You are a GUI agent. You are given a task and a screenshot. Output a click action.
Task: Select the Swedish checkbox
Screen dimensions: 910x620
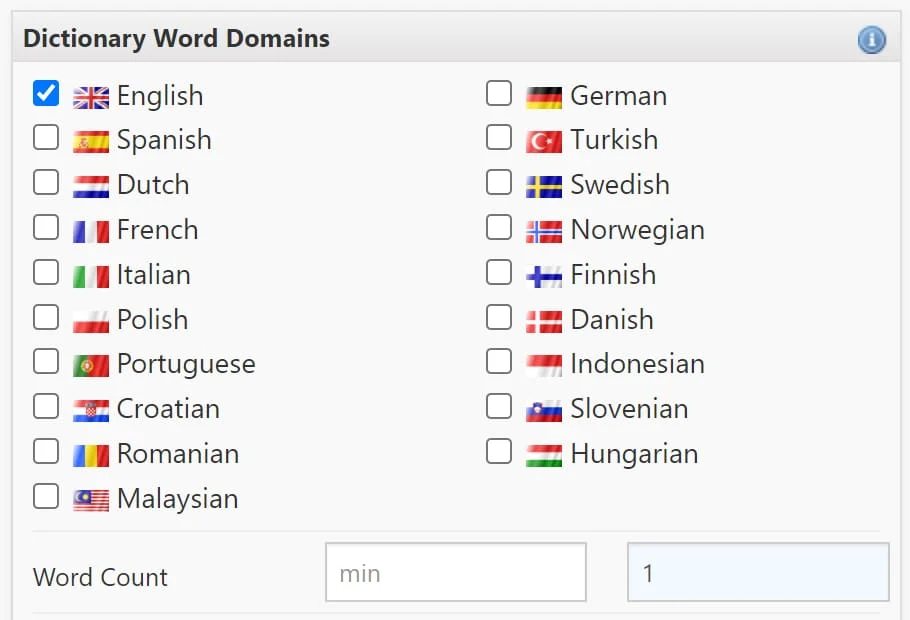click(x=499, y=182)
